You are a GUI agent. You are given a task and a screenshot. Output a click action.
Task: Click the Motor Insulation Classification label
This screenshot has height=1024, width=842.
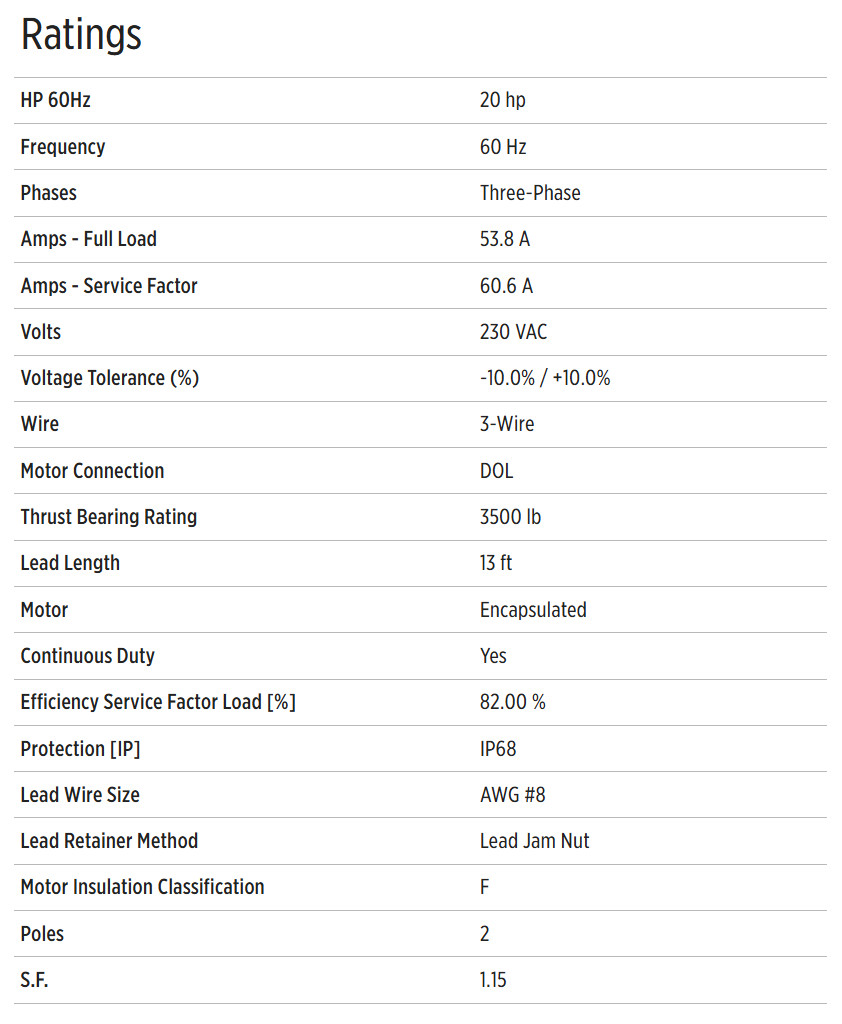(x=142, y=887)
